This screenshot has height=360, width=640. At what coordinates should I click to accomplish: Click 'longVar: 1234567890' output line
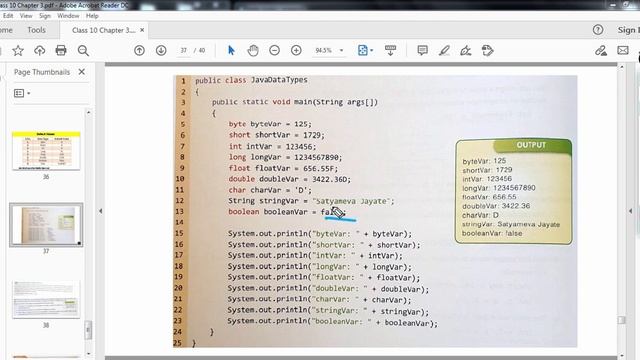pos(499,188)
